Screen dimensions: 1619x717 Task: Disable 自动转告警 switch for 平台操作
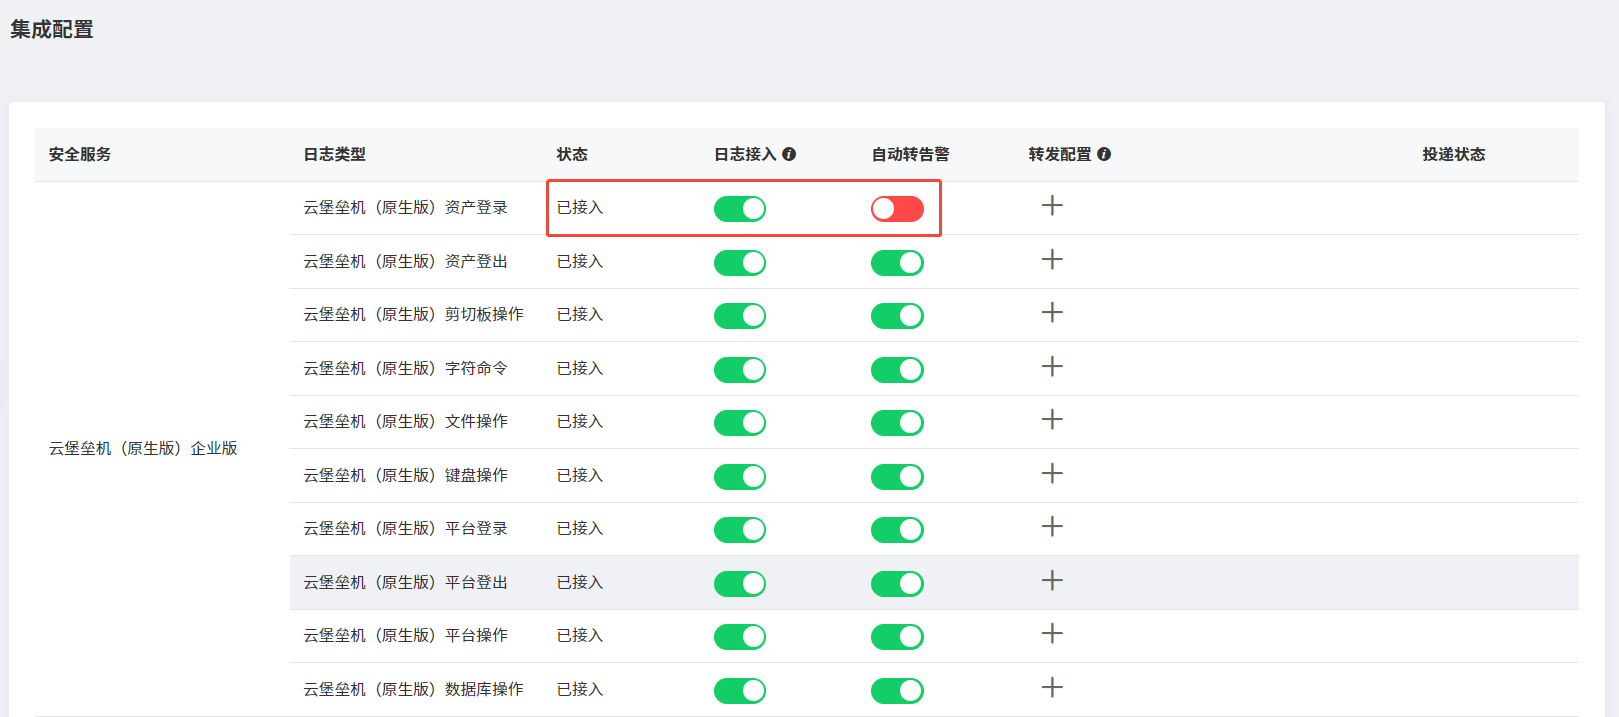pyautogui.click(x=897, y=636)
